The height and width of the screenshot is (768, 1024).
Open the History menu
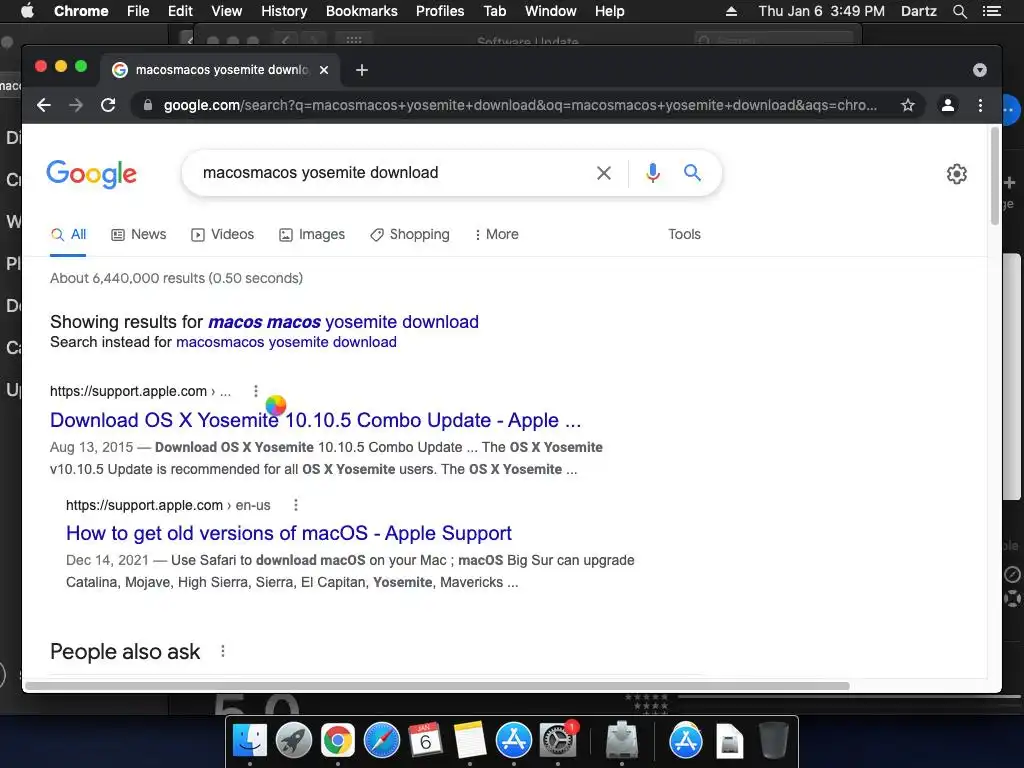coord(284,11)
